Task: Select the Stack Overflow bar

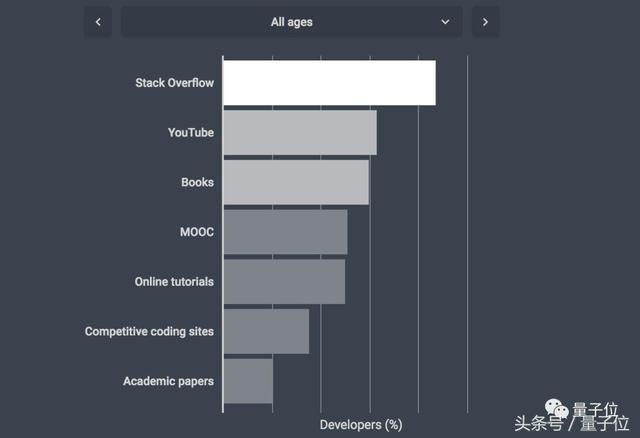Action: (x=329, y=83)
